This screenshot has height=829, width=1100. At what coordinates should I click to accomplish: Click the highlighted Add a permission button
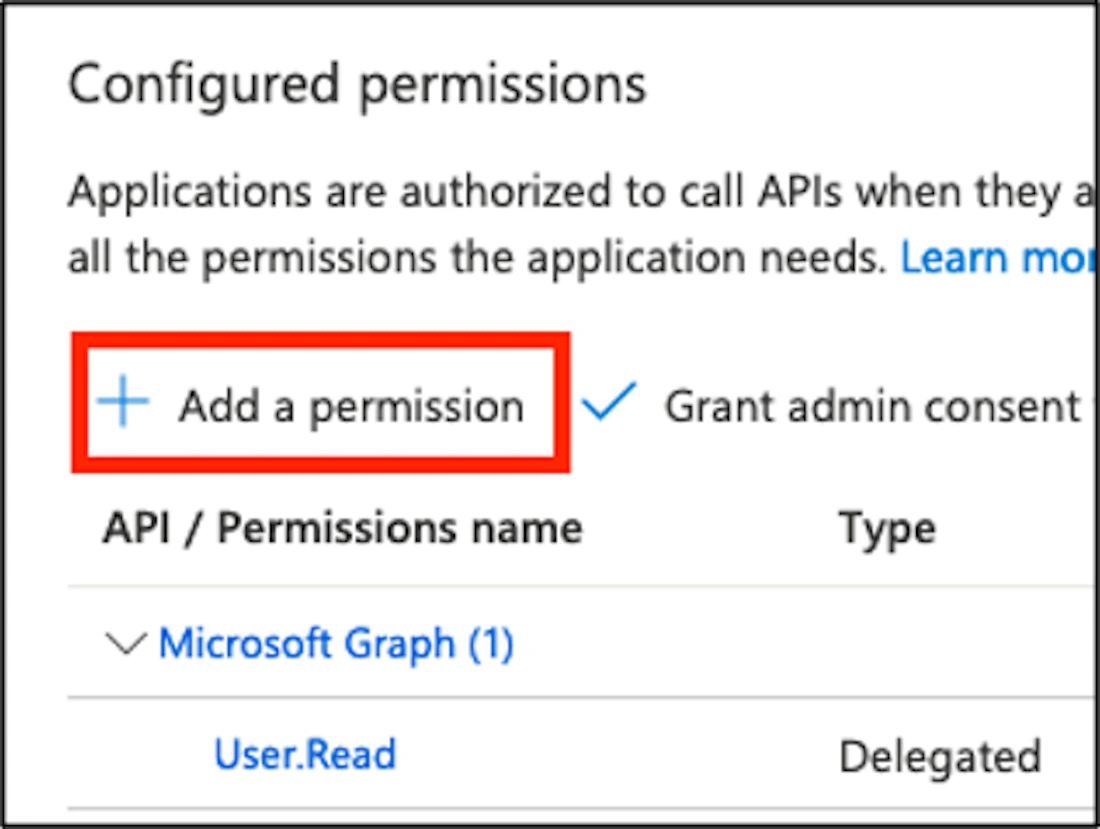[320, 405]
